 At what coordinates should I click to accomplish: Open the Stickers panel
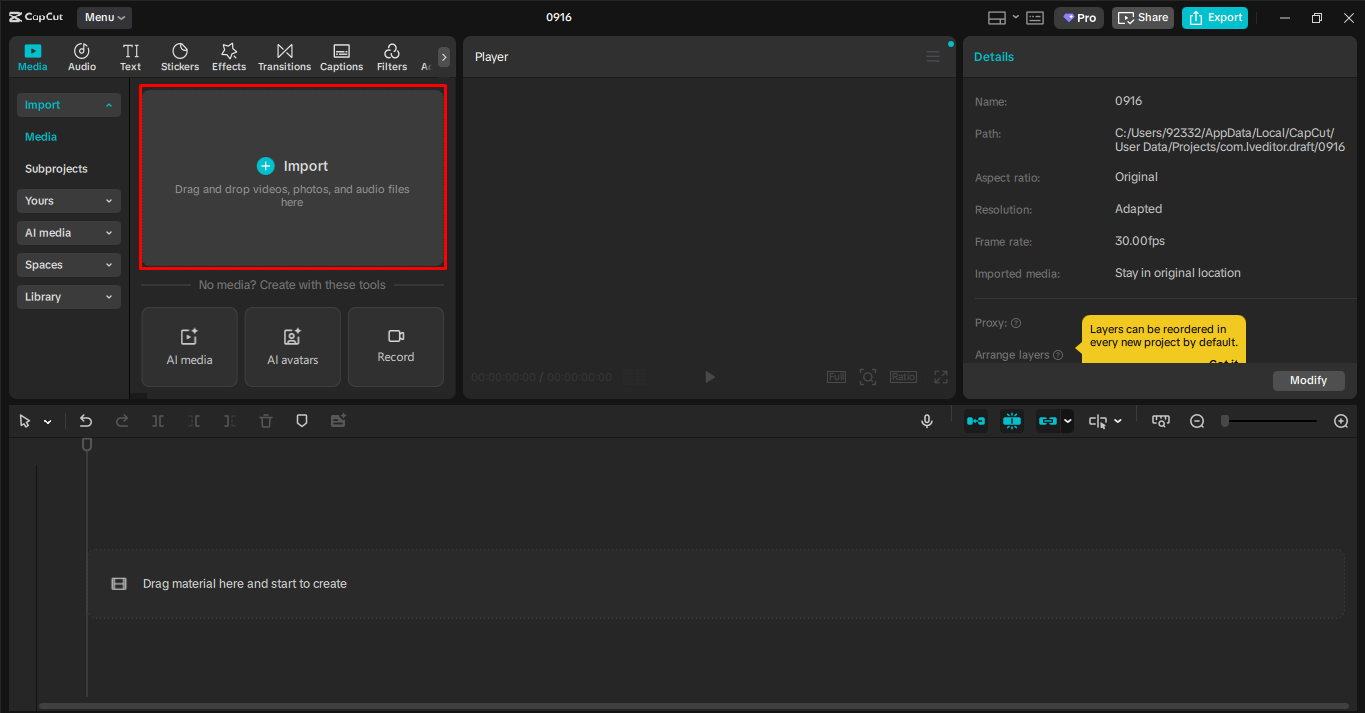[x=180, y=56]
